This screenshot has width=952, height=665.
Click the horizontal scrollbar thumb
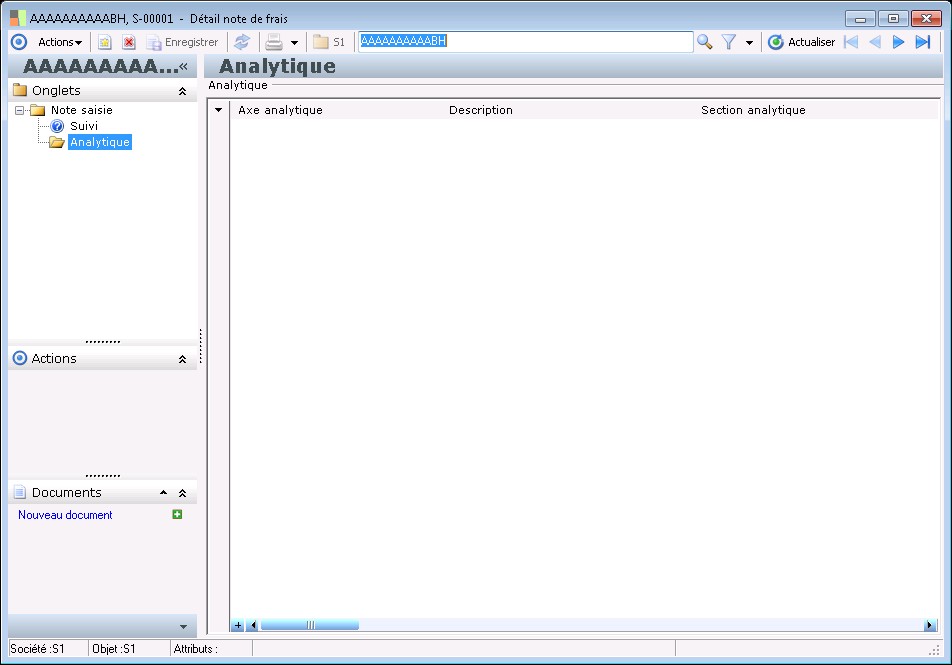[310, 625]
